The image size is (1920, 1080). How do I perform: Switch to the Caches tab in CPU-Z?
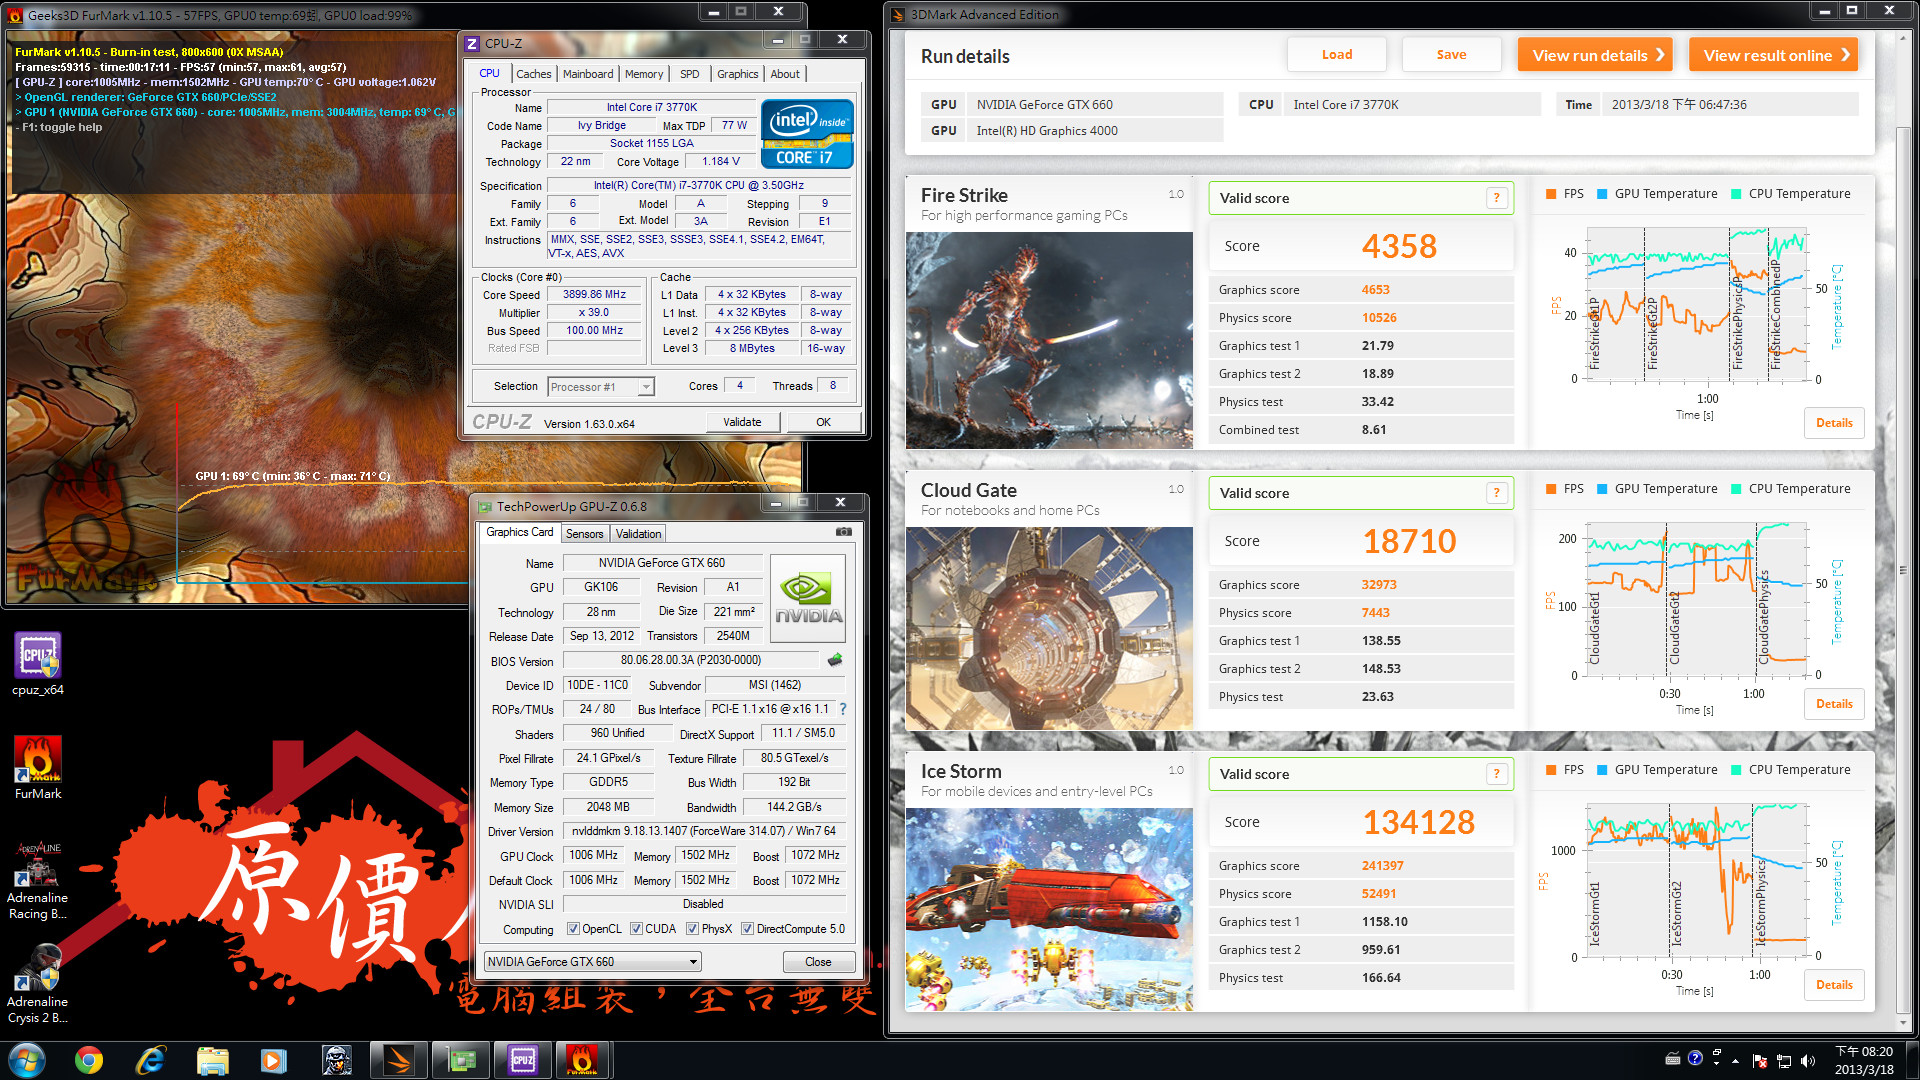point(533,74)
